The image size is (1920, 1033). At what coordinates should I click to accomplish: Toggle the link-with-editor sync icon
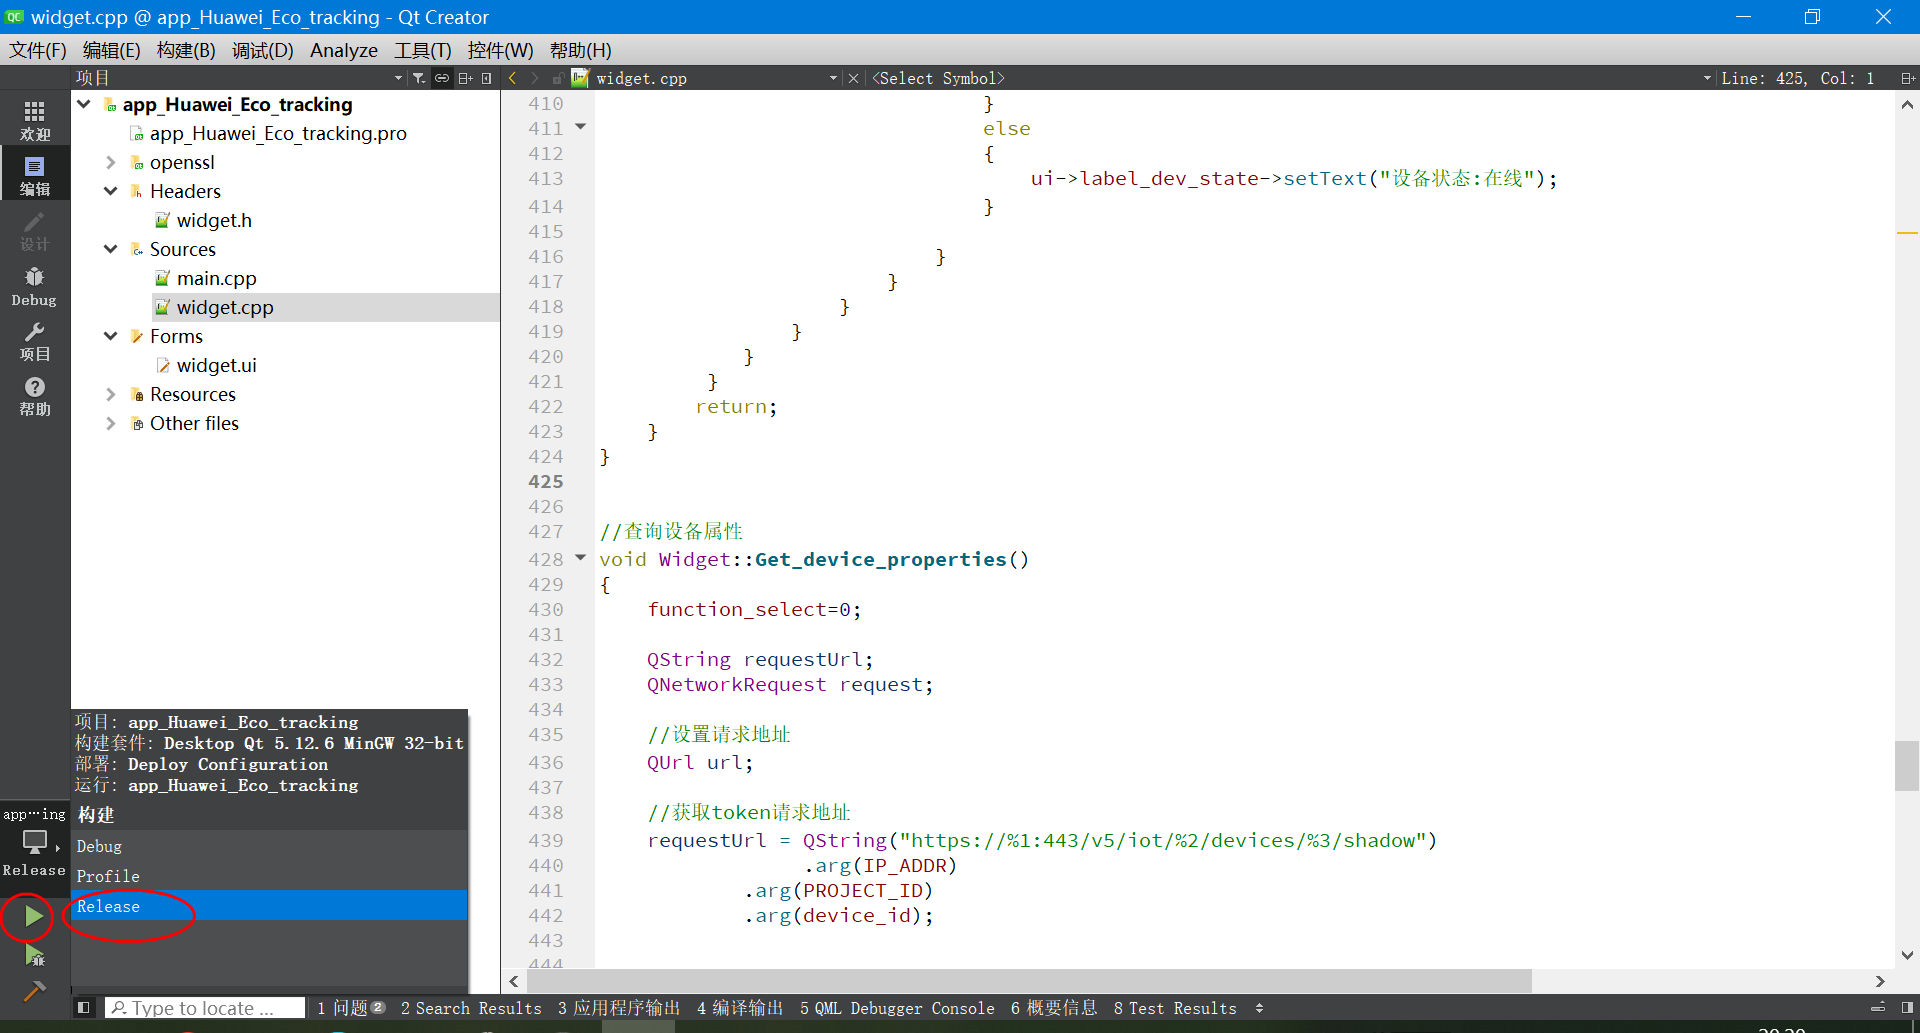click(x=442, y=78)
